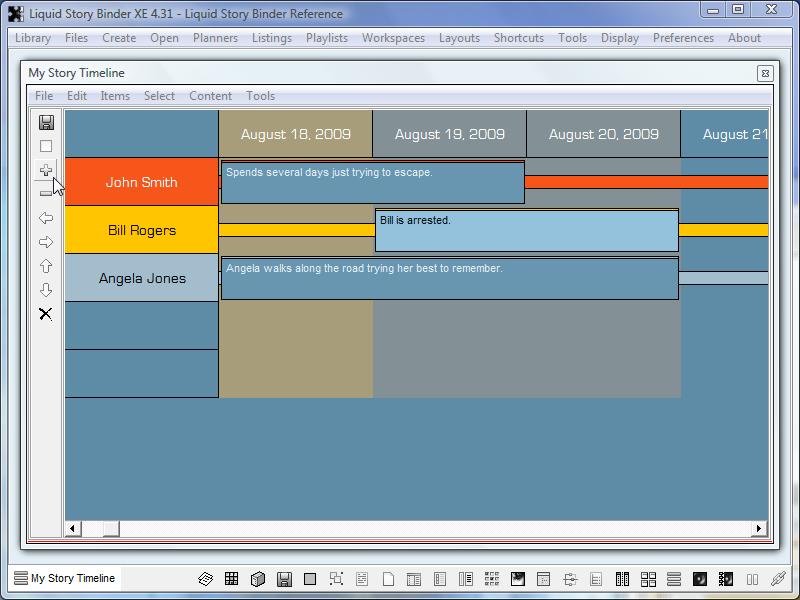Click the black X delete icon
The width and height of the screenshot is (800, 600).
pyautogui.click(x=46, y=314)
